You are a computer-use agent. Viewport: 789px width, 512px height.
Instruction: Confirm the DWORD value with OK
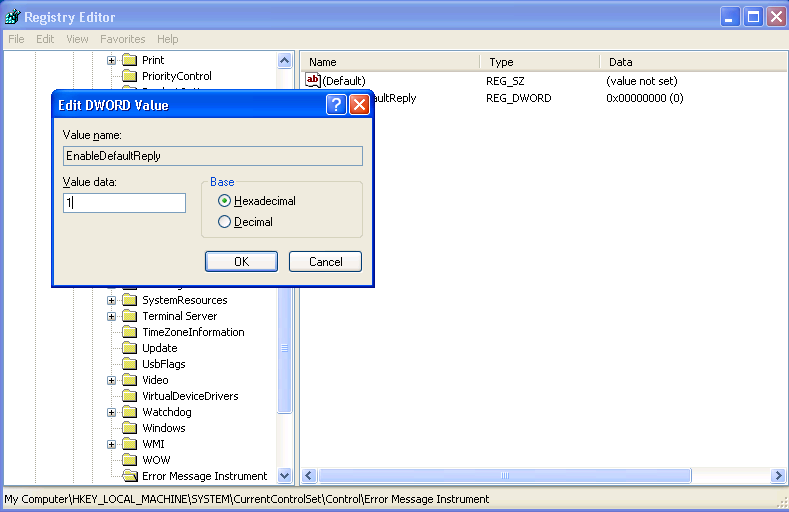[x=241, y=261]
